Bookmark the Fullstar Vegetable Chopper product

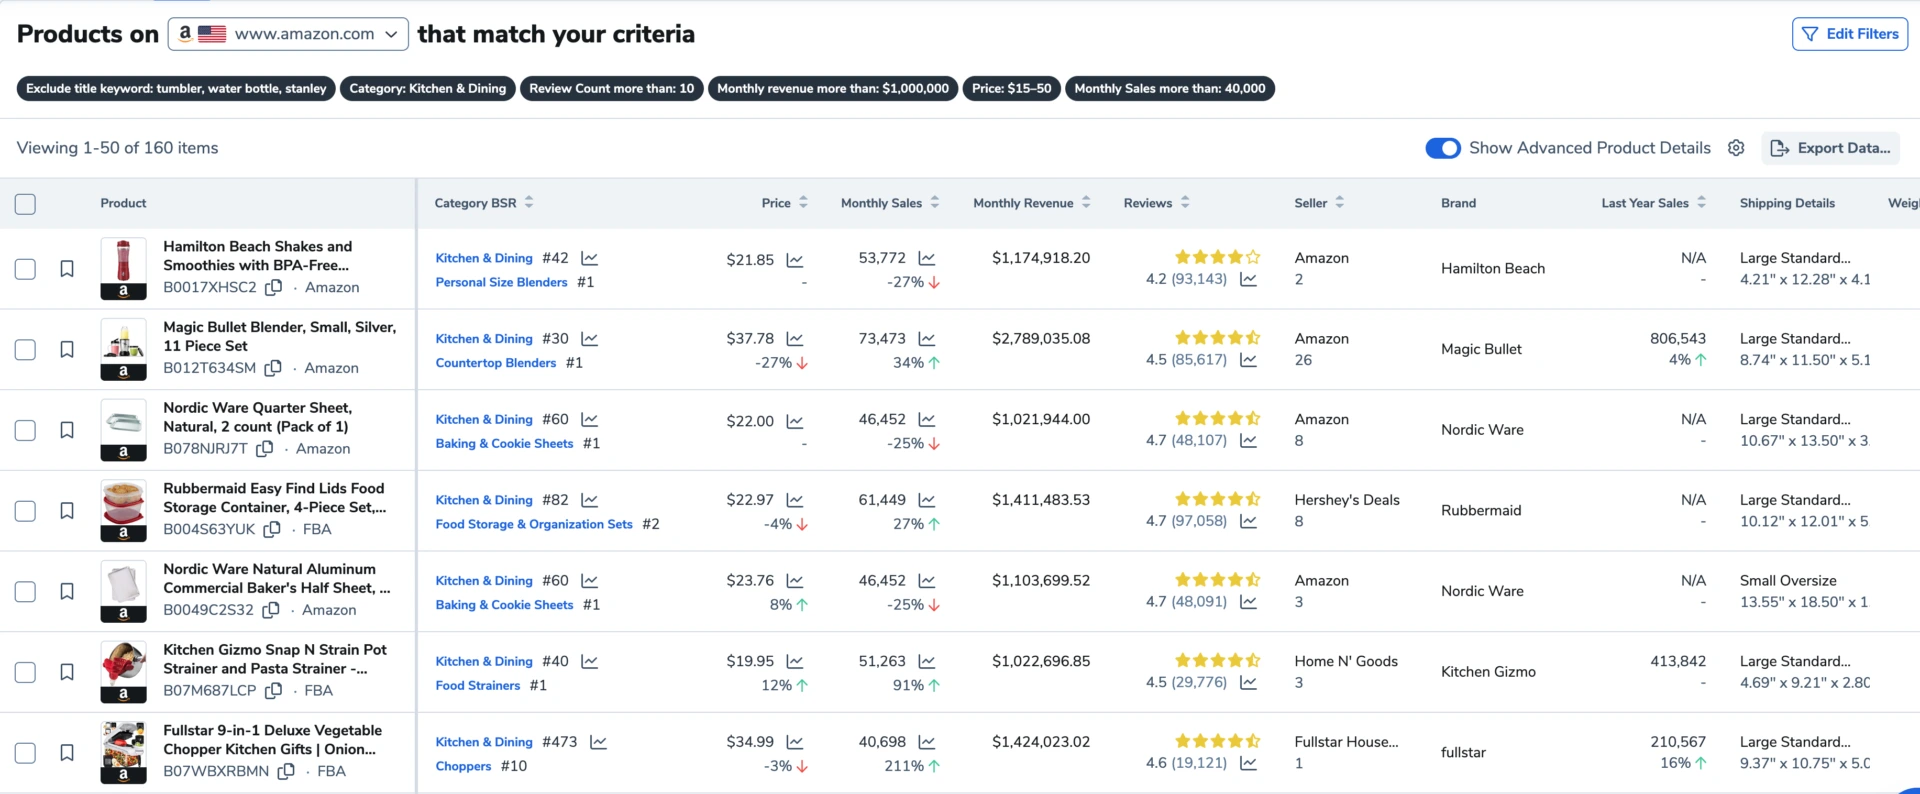(67, 753)
